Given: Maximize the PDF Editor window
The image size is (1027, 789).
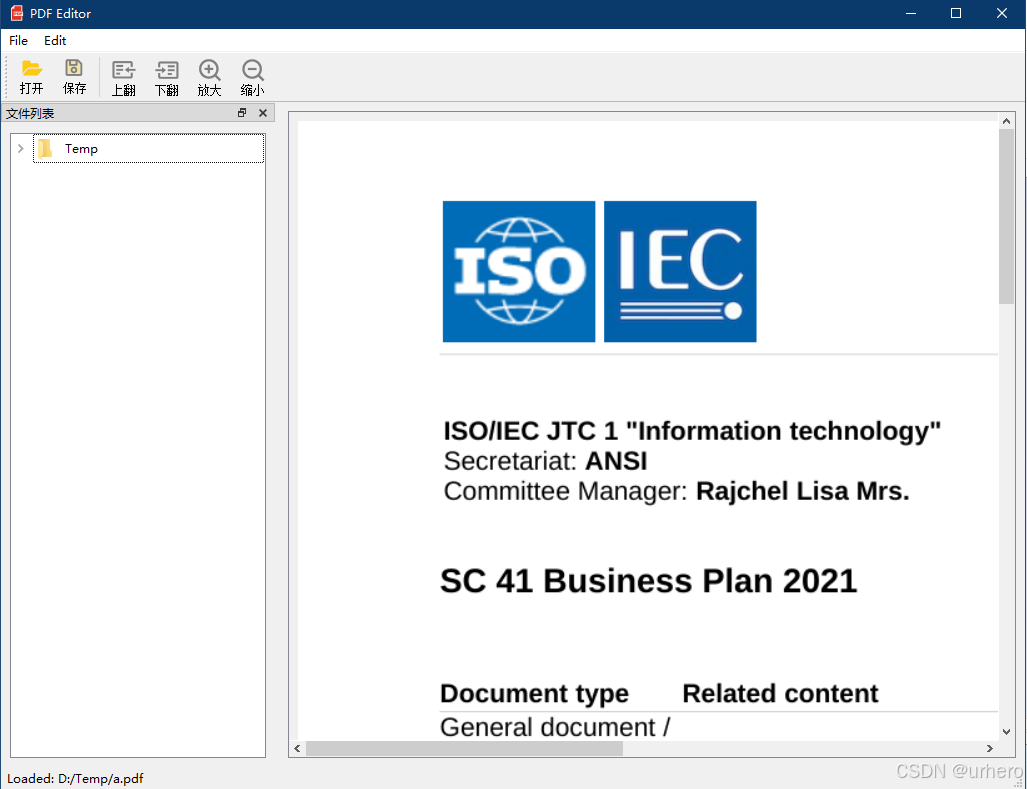Looking at the screenshot, I should click(x=956, y=13).
